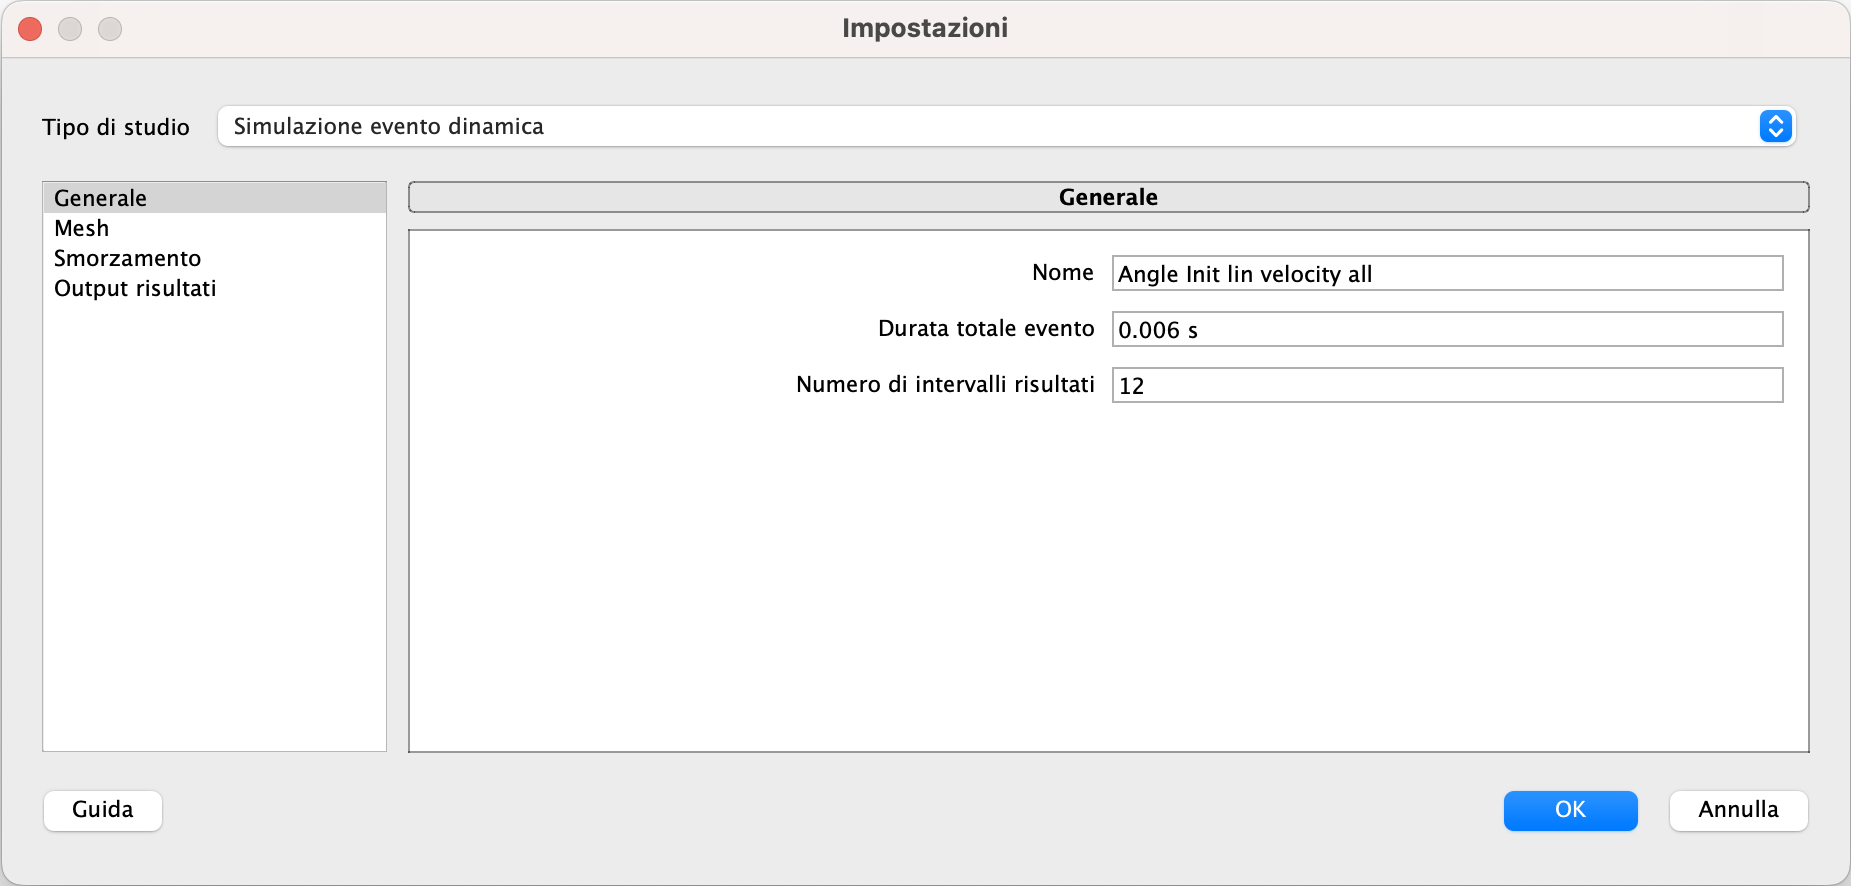Cancel with the Annulla button
The height and width of the screenshot is (886, 1851).
click(1738, 810)
